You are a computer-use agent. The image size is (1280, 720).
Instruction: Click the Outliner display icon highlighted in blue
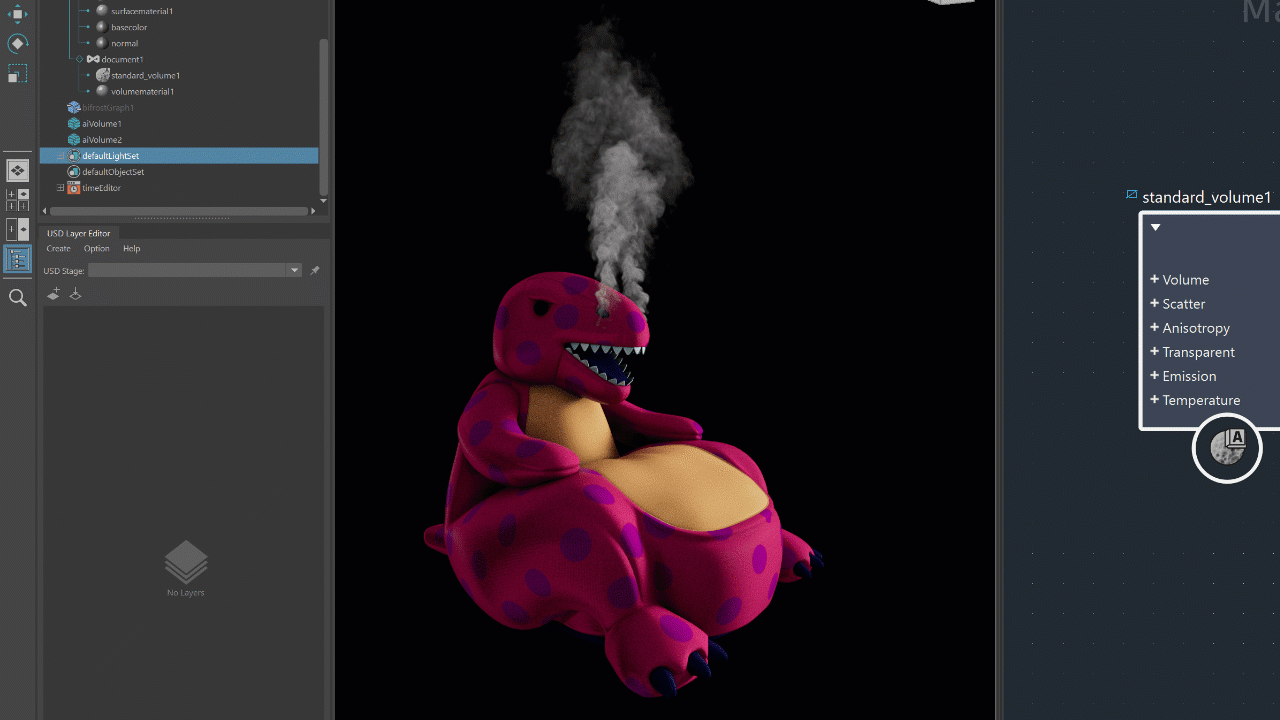point(17,259)
